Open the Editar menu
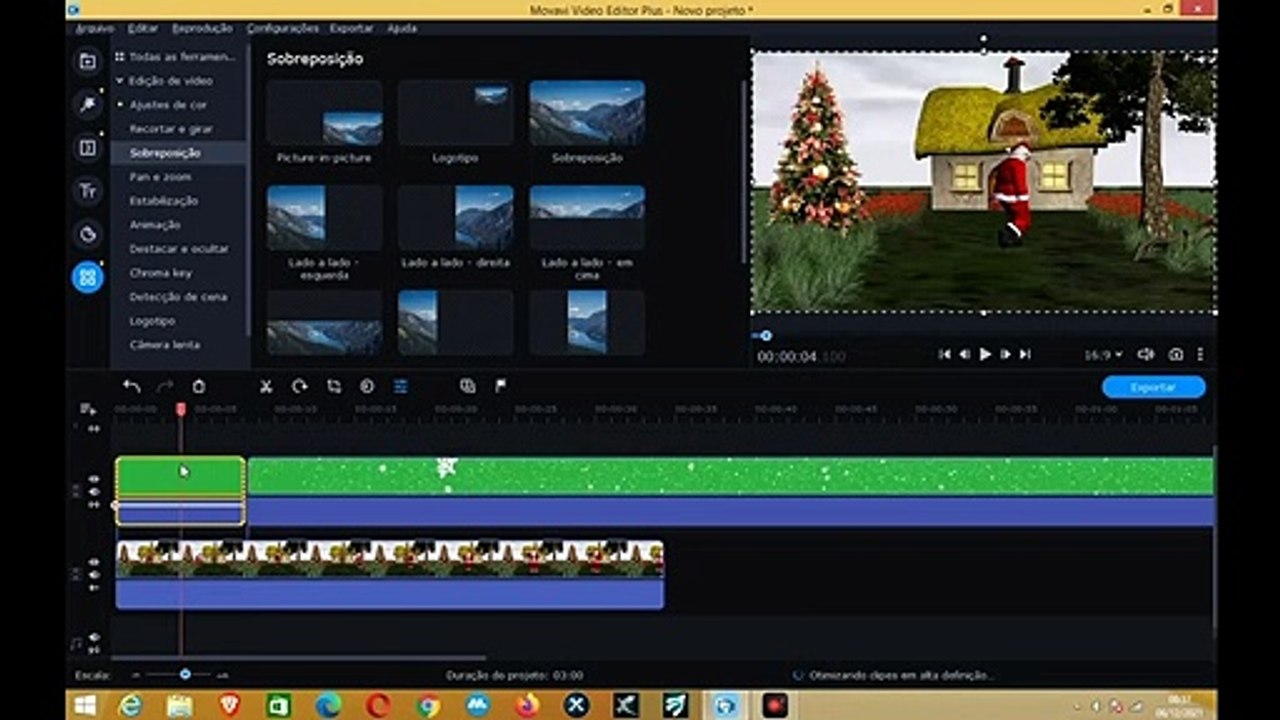This screenshot has width=1280, height=720. click(143, 28)
